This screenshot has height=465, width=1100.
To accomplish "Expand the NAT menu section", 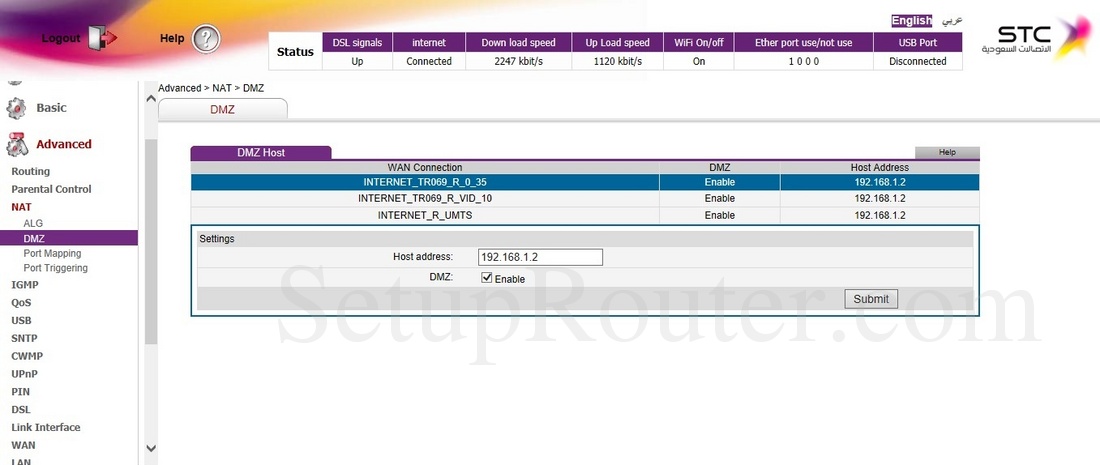I will pos(21,207).
